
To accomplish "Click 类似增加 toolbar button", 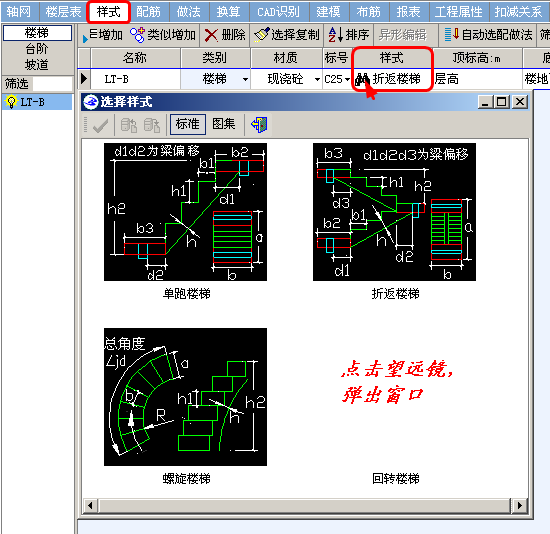I will [x=163, y=35].
